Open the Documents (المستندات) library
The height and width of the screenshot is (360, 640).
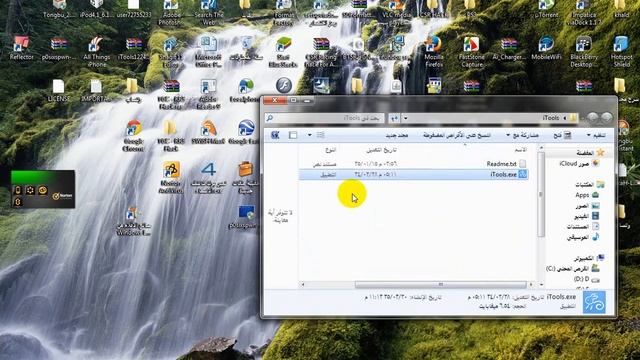(x=583, y=226)
